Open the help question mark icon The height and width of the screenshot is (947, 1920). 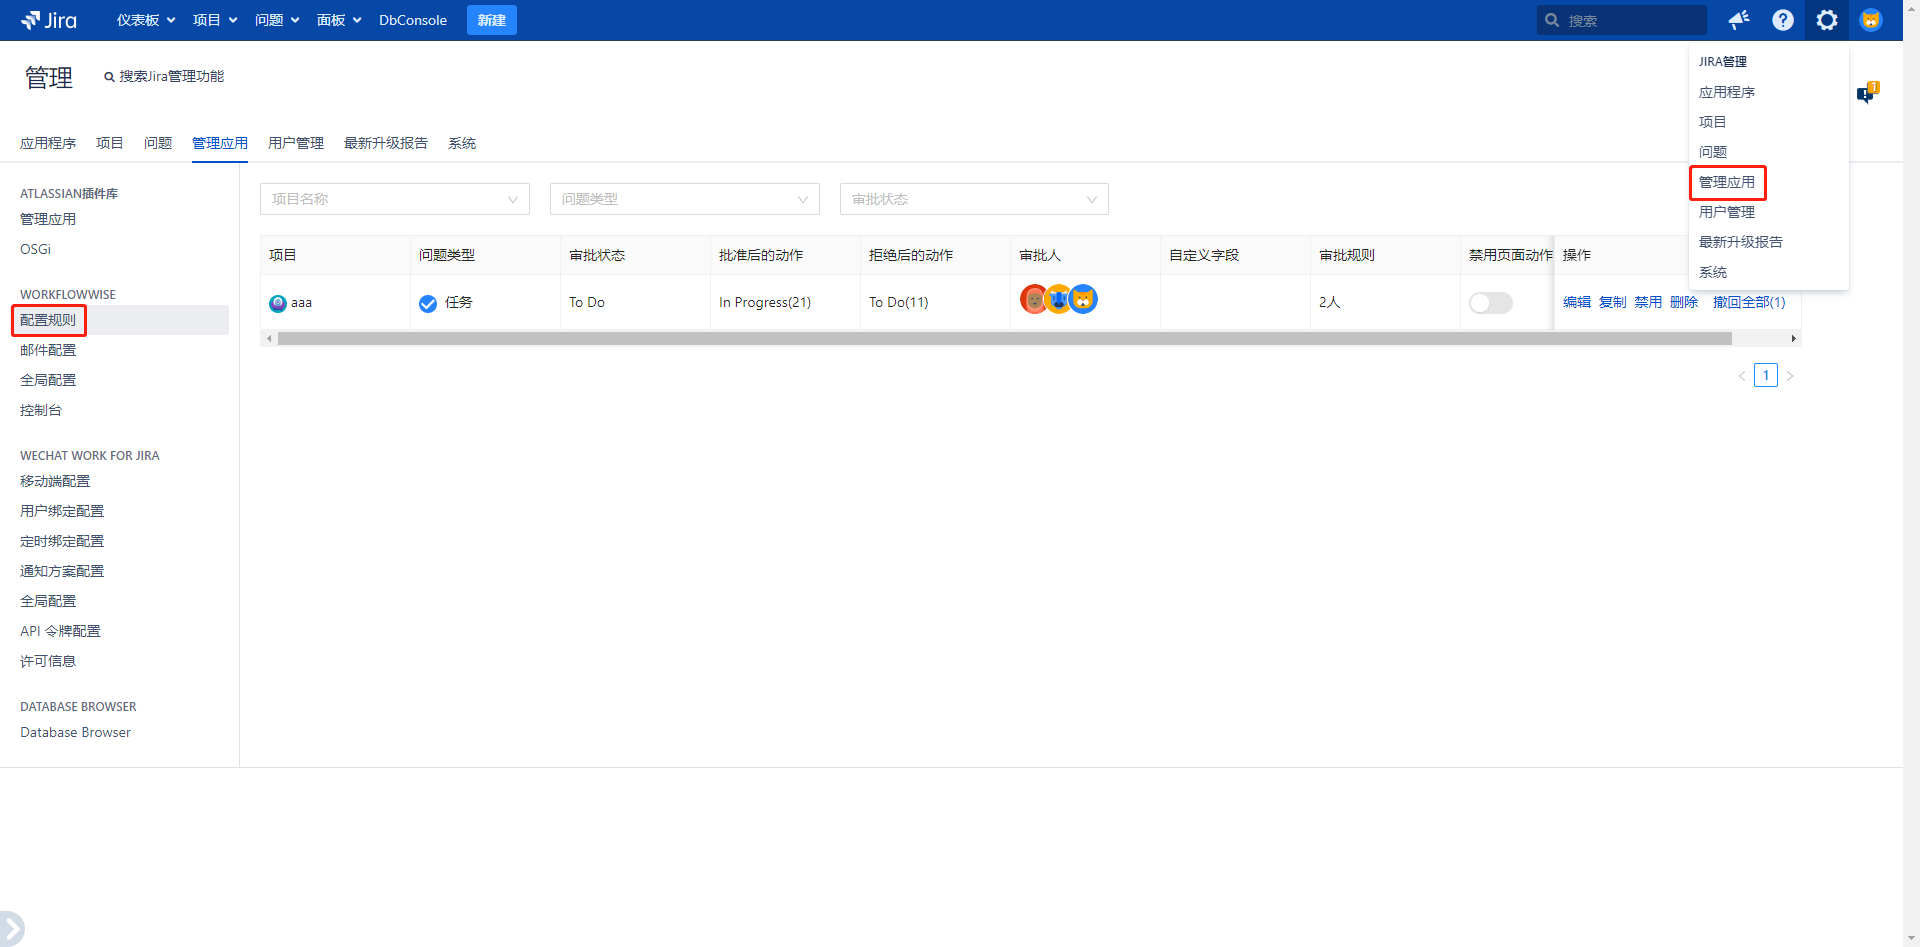click(1782, 20)
